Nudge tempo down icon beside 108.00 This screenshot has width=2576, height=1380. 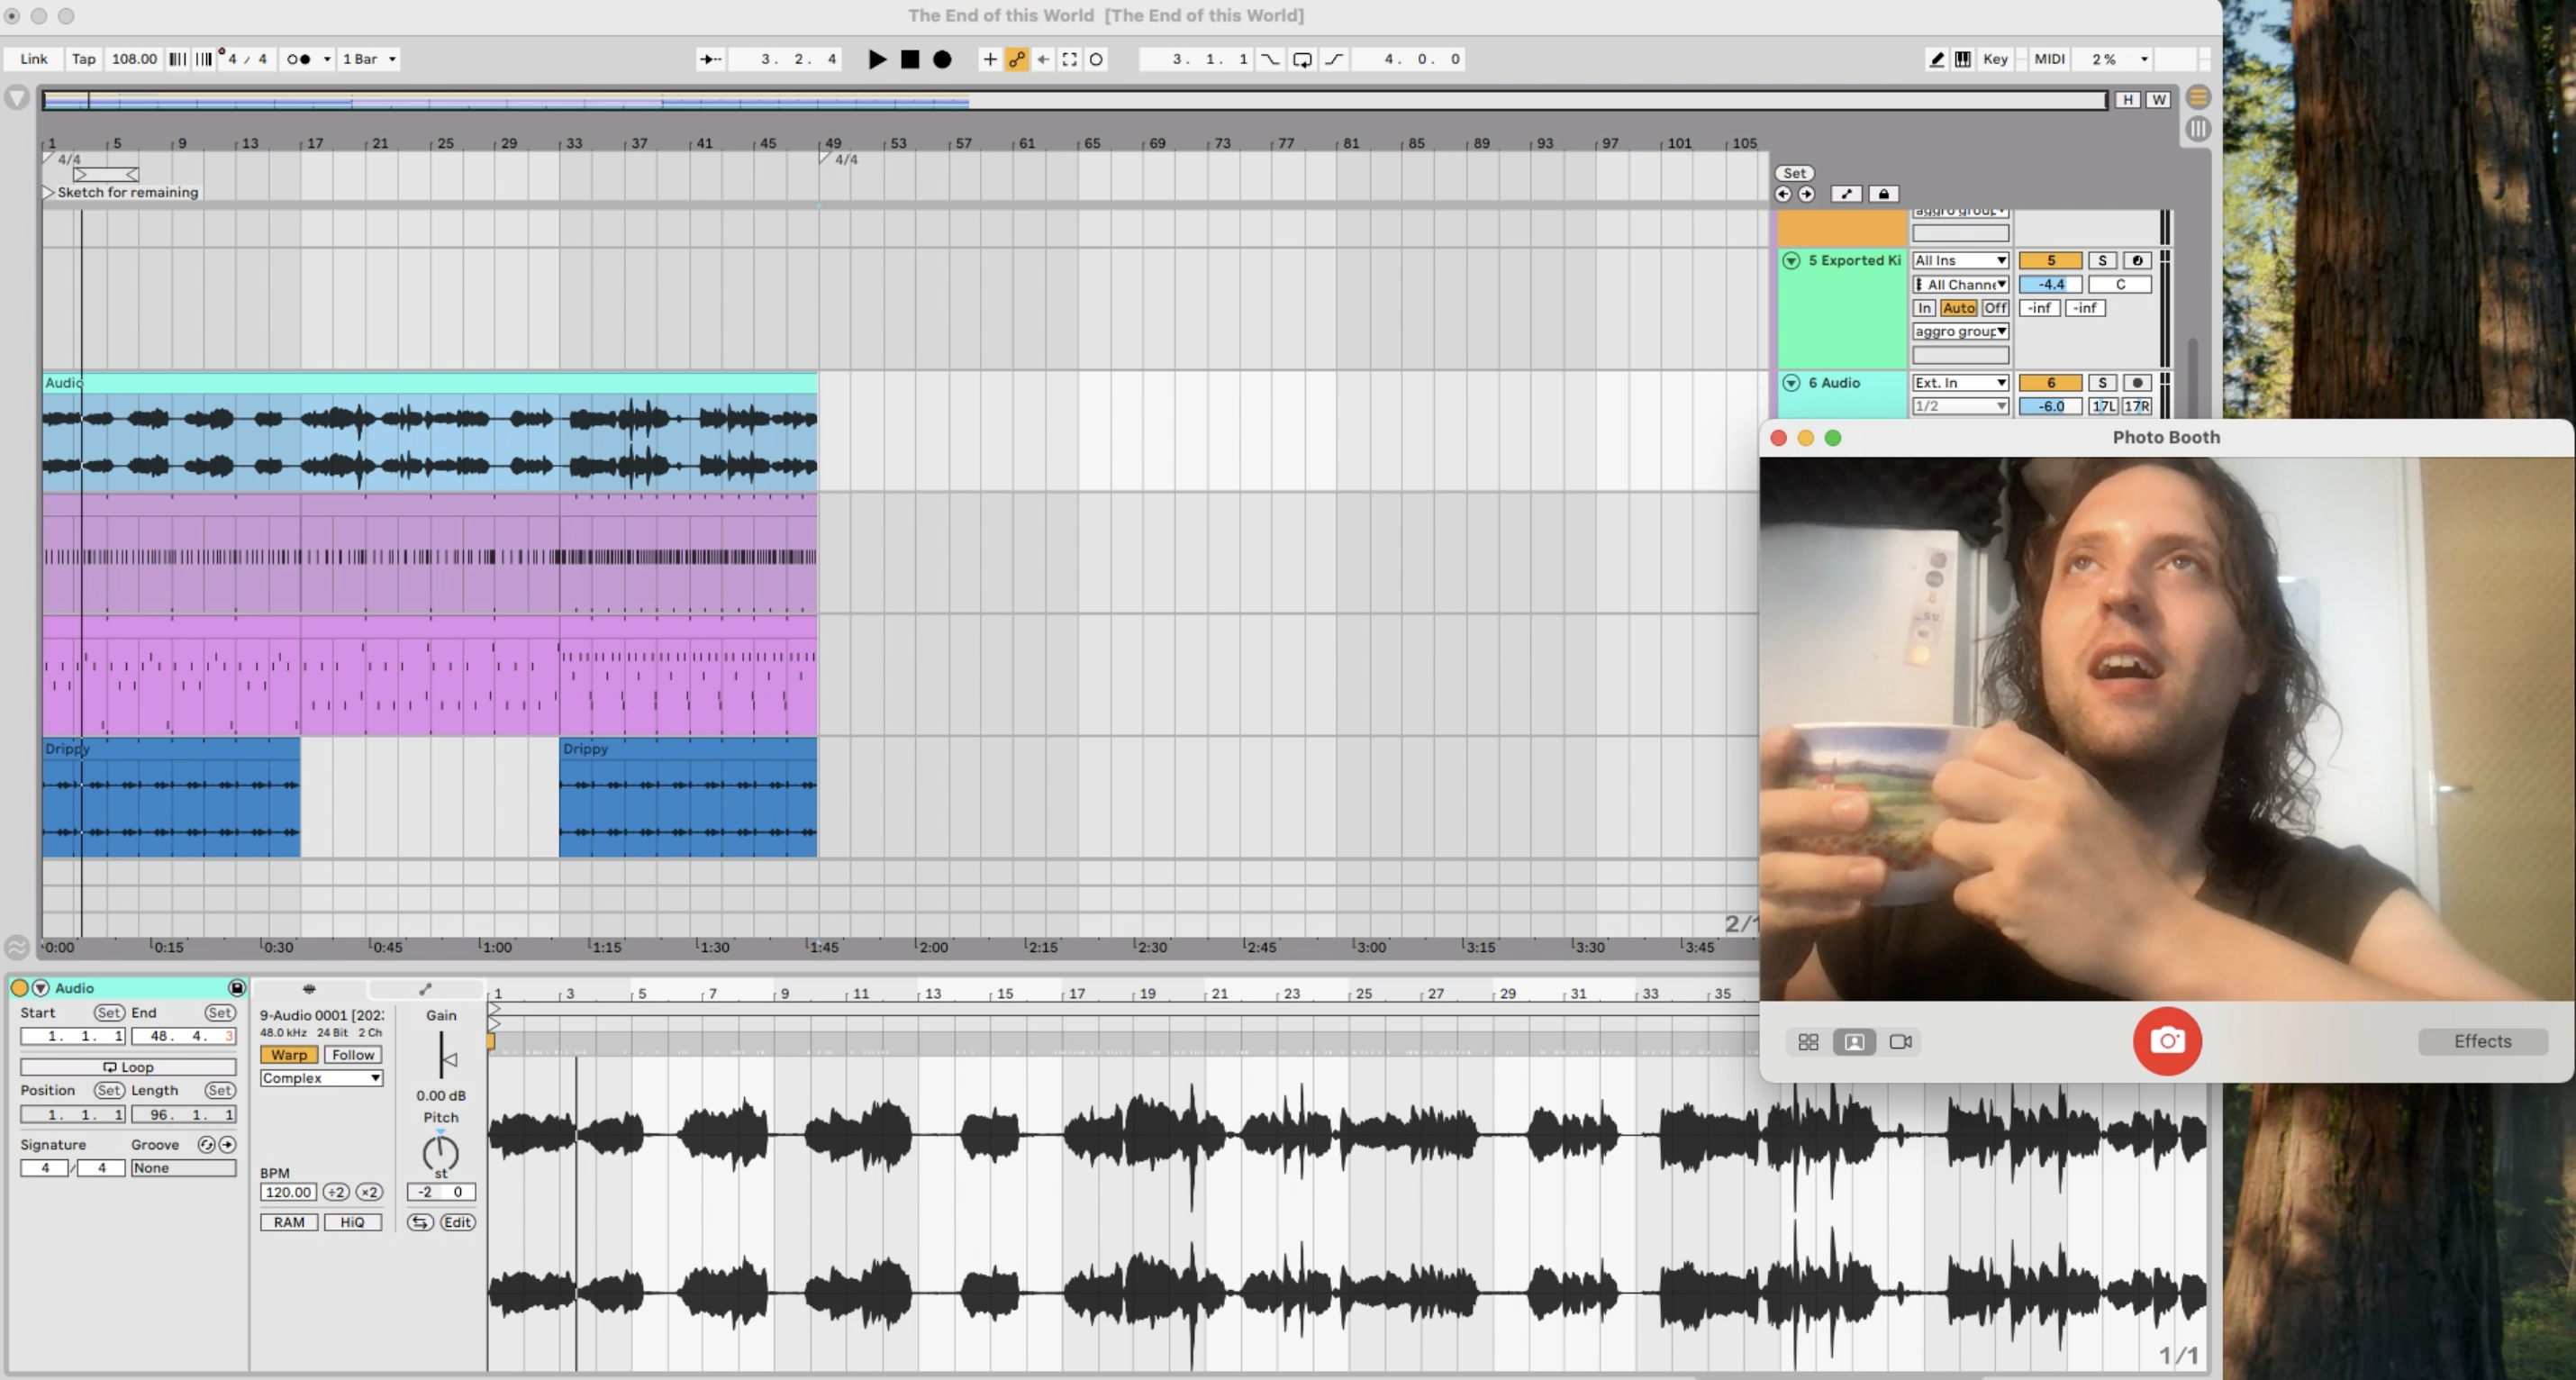[x=177, y=59]
